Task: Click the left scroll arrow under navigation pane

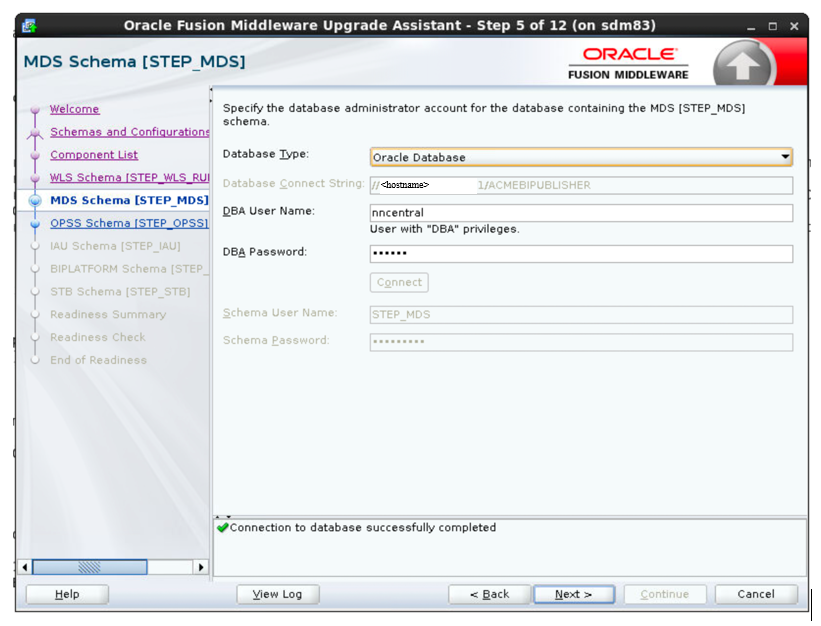Action: (x=25, y=567)
